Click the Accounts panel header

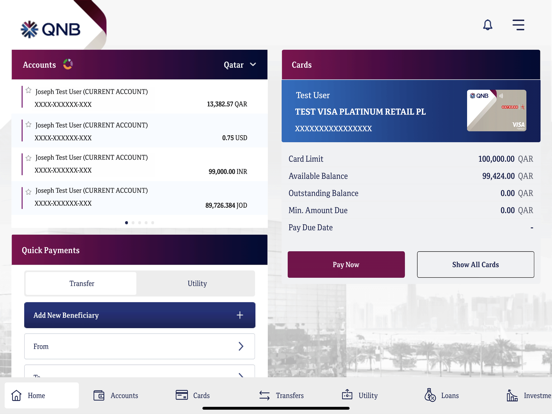(139, 65)
